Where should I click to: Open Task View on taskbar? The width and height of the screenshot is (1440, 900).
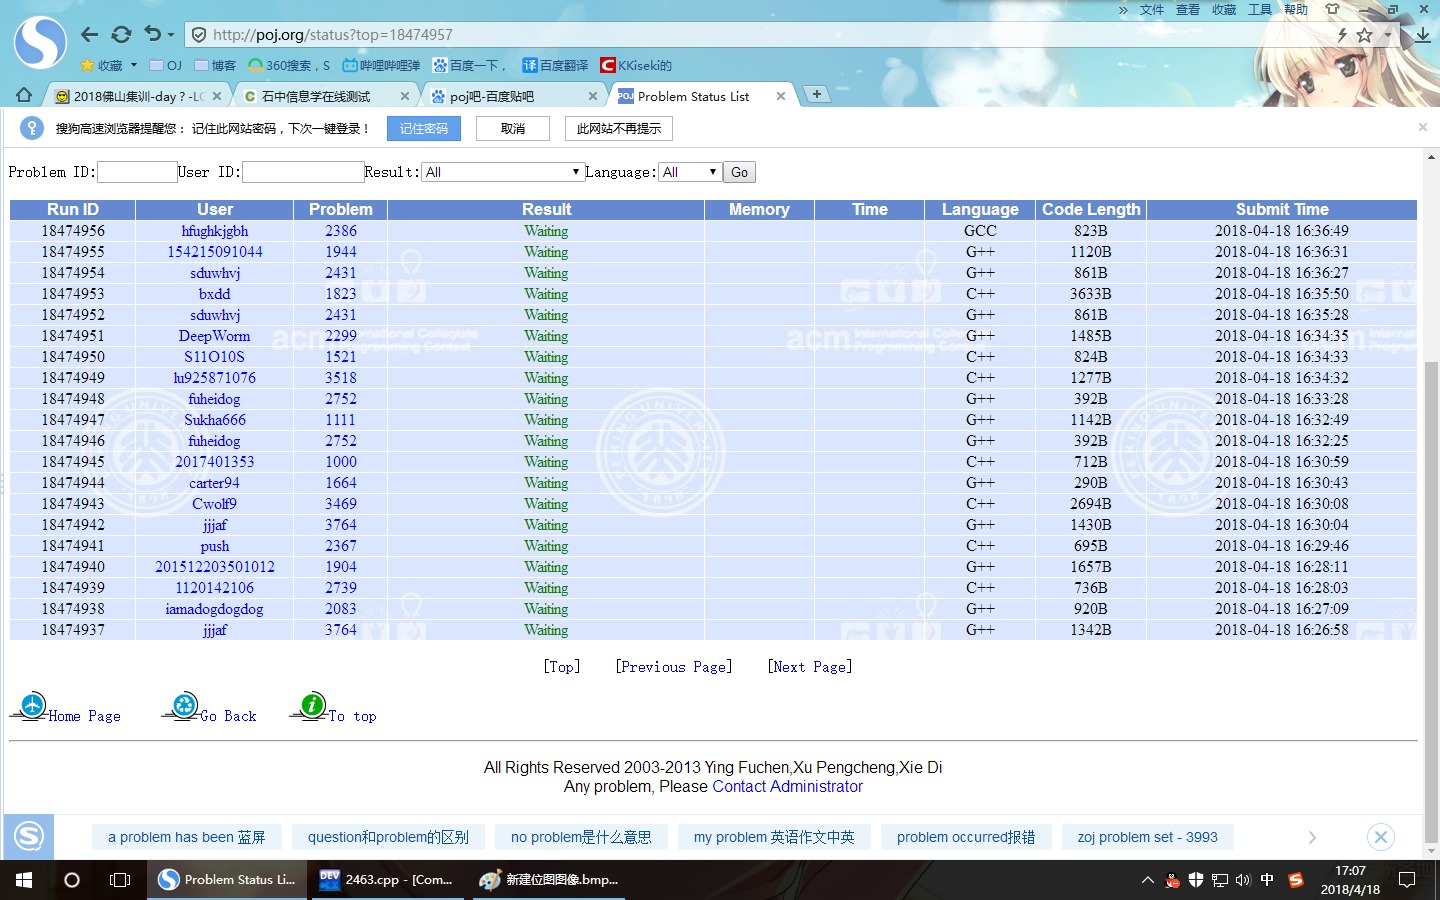120,880
